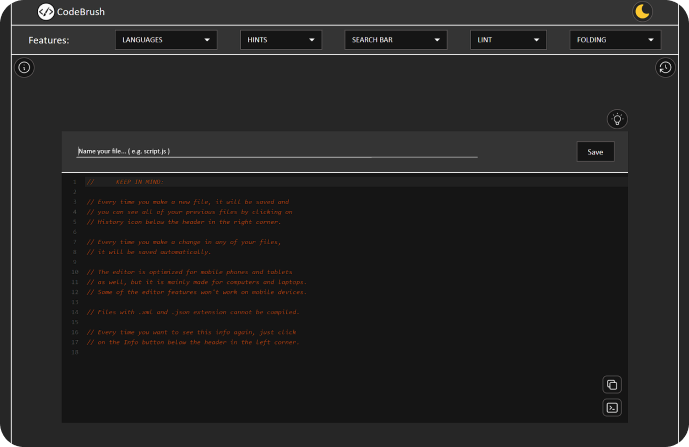Click line 'Some of the editor features won't work'

pyautogui.click(x=197, y=292)
